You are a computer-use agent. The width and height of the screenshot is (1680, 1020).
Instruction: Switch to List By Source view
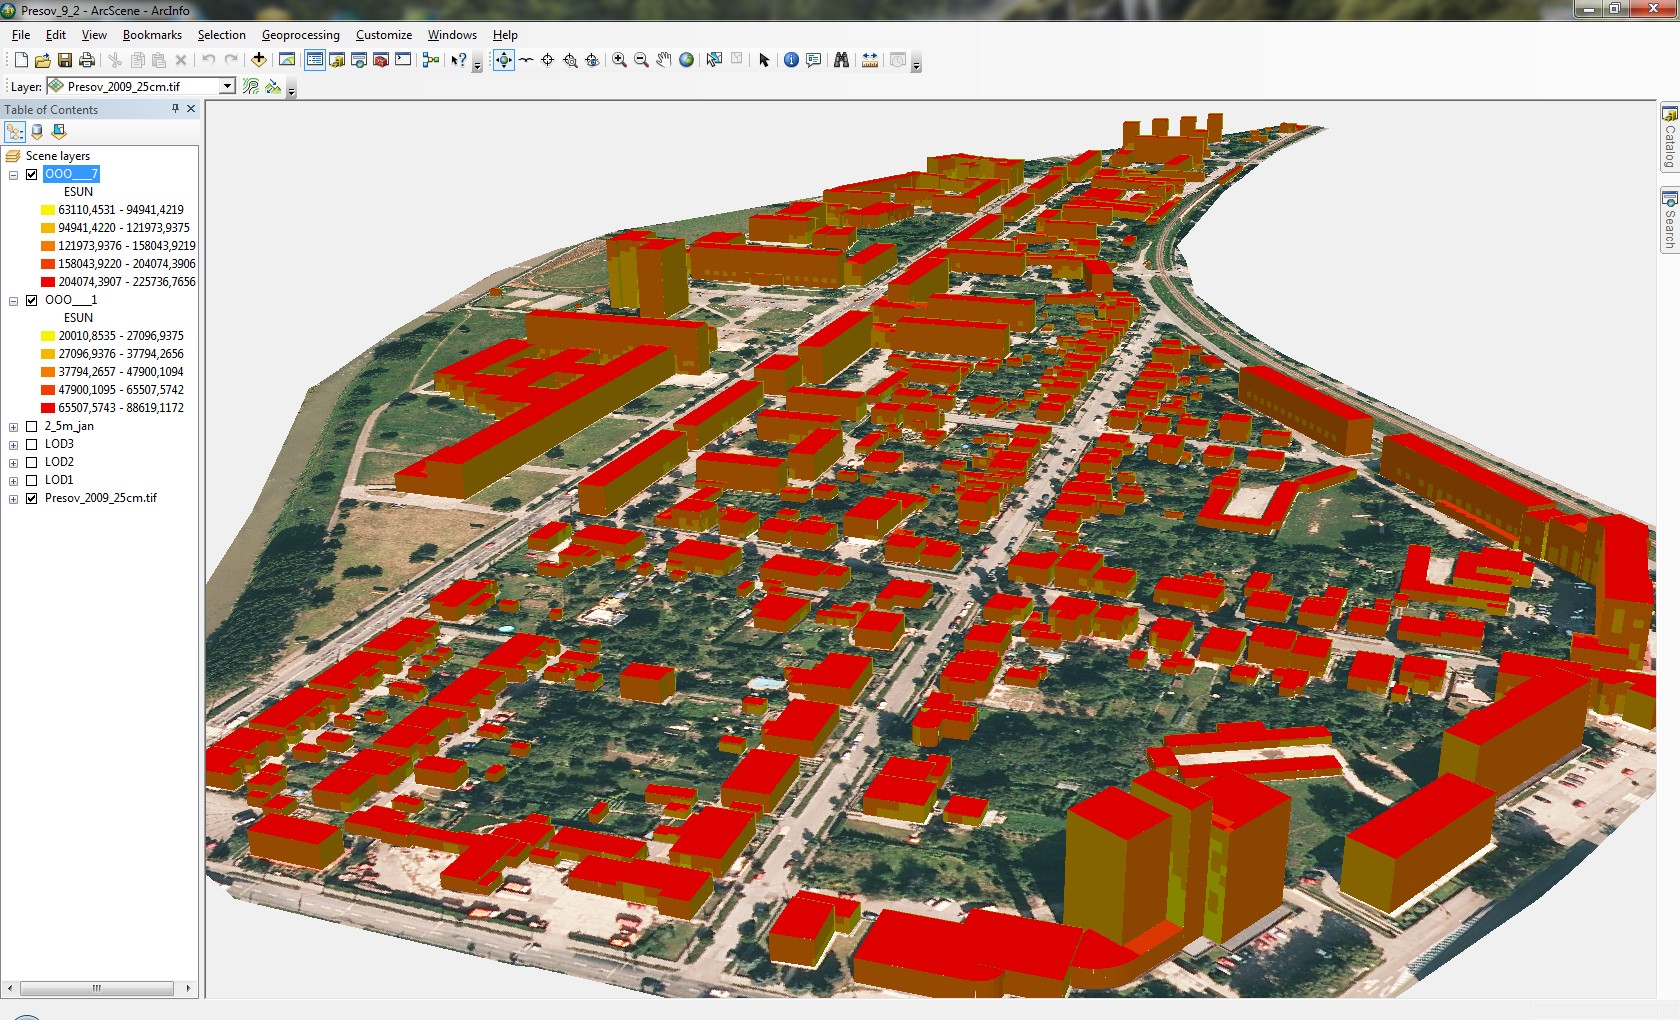(37, 132)
